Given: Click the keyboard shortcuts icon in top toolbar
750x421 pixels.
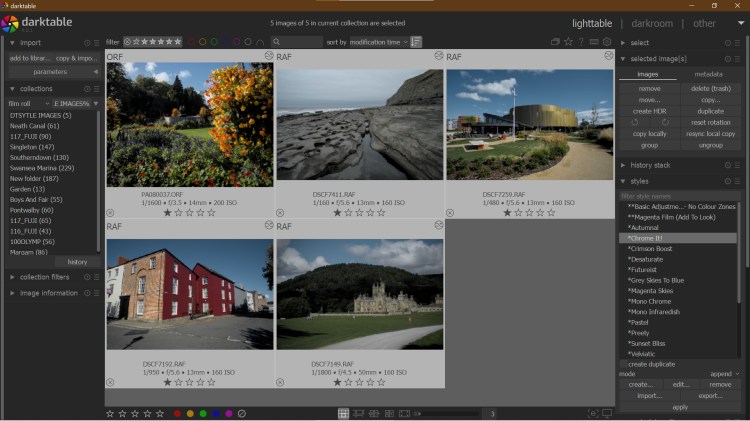Looking at the screenshot, I should pyautogui.click(x=594, y=42).
